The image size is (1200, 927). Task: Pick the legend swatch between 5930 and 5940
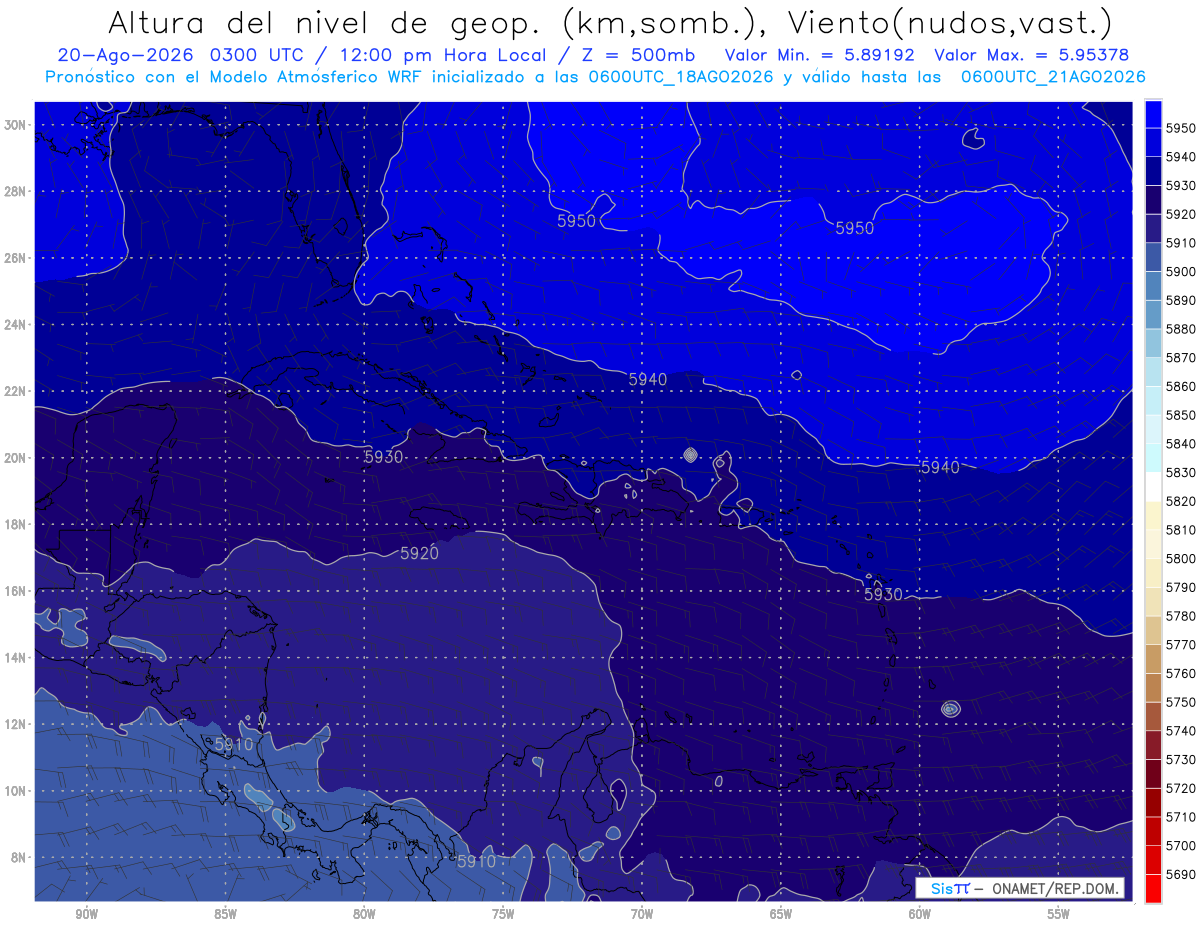[1153, 171]
